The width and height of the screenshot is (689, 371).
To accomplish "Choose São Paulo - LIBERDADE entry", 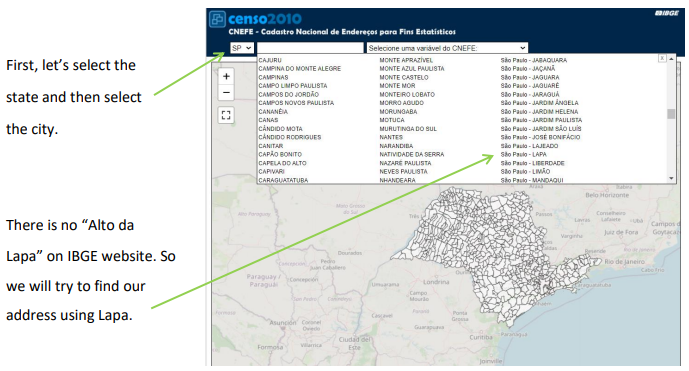I will tap(533, 163).
